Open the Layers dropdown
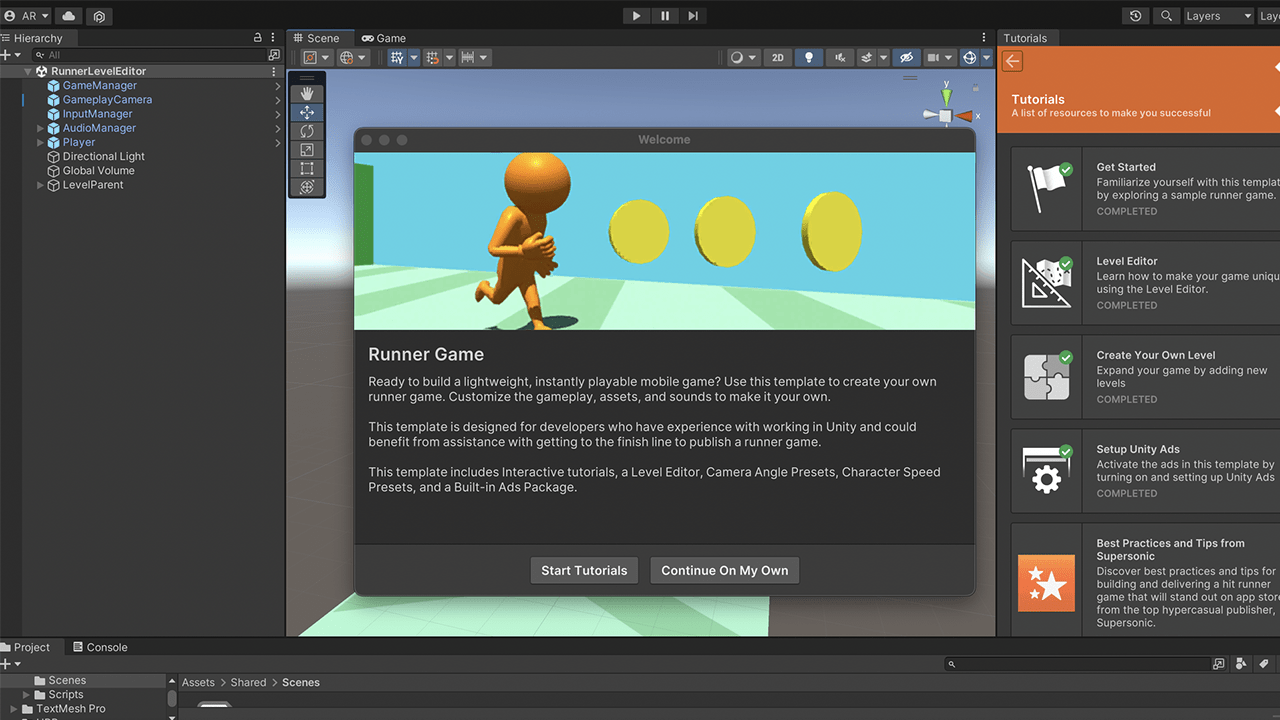 1218,16
